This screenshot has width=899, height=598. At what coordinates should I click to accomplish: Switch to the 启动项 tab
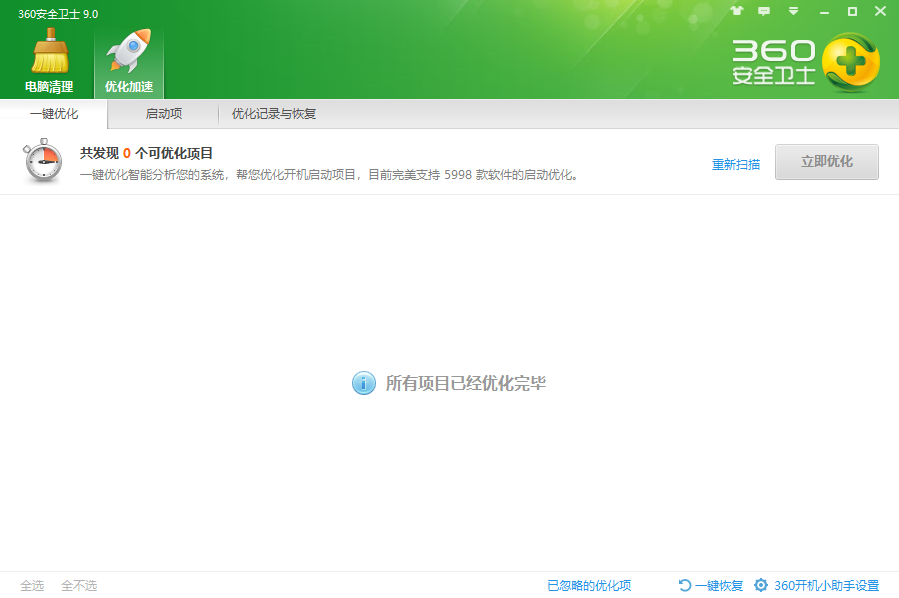pyautogui.click(x=164, y=114)
